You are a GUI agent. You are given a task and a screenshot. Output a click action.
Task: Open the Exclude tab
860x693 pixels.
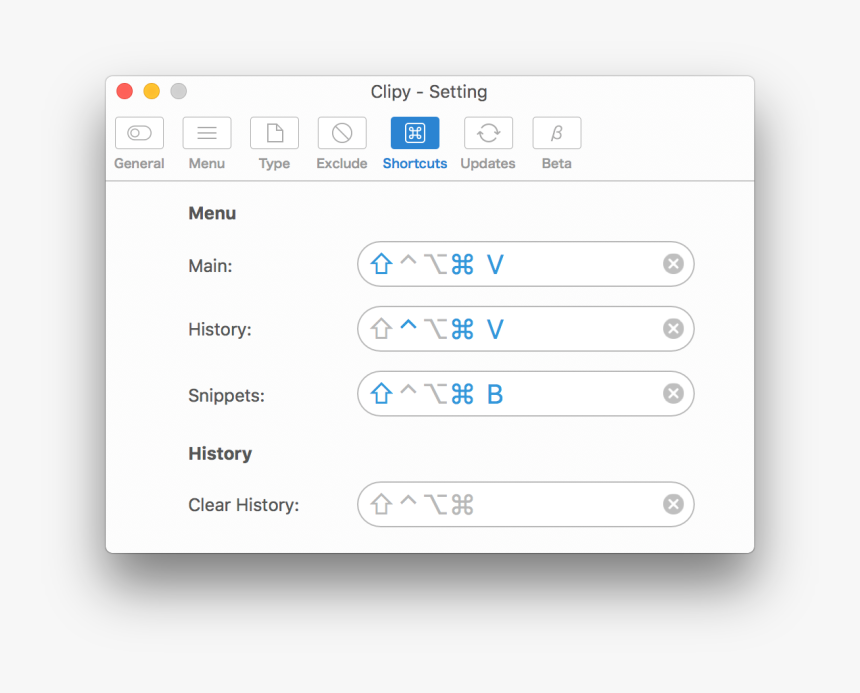[342, 143]
